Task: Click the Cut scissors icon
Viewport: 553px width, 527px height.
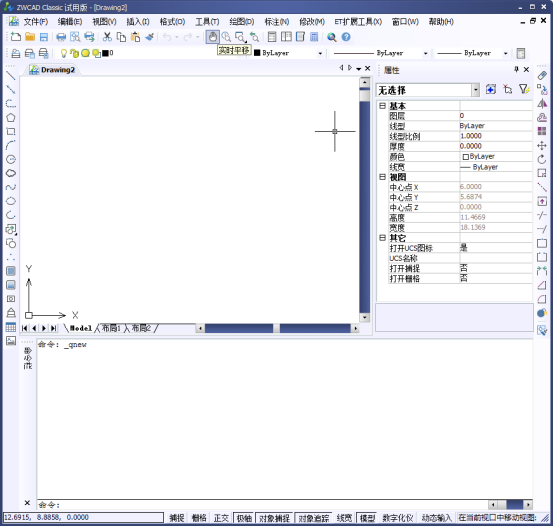Action: [107, 37]
